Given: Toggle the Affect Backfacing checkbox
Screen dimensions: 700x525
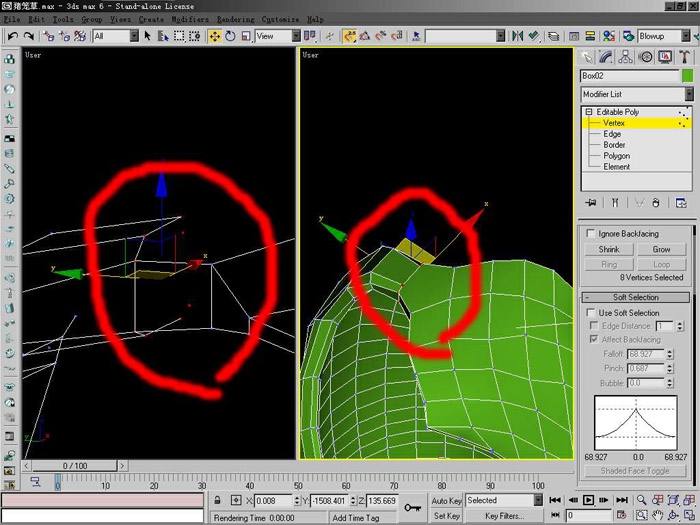Looking at the screenshot, I should [x=594, y=339].
